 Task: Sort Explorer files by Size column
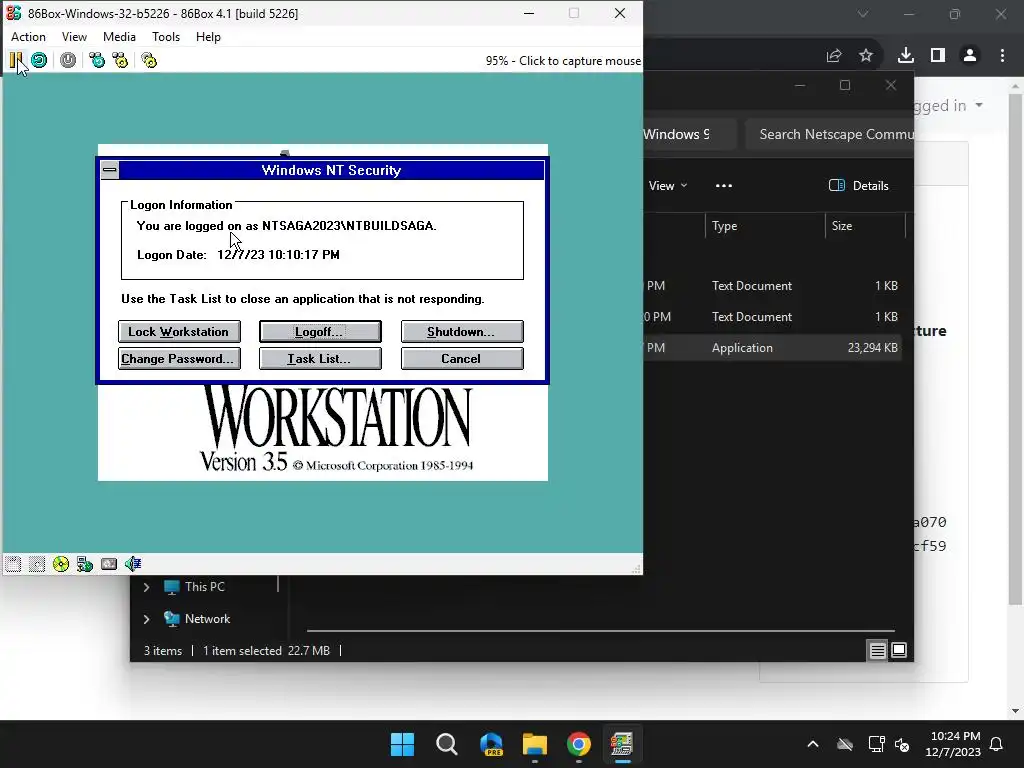pyautogui.click(x=865, y=226)
